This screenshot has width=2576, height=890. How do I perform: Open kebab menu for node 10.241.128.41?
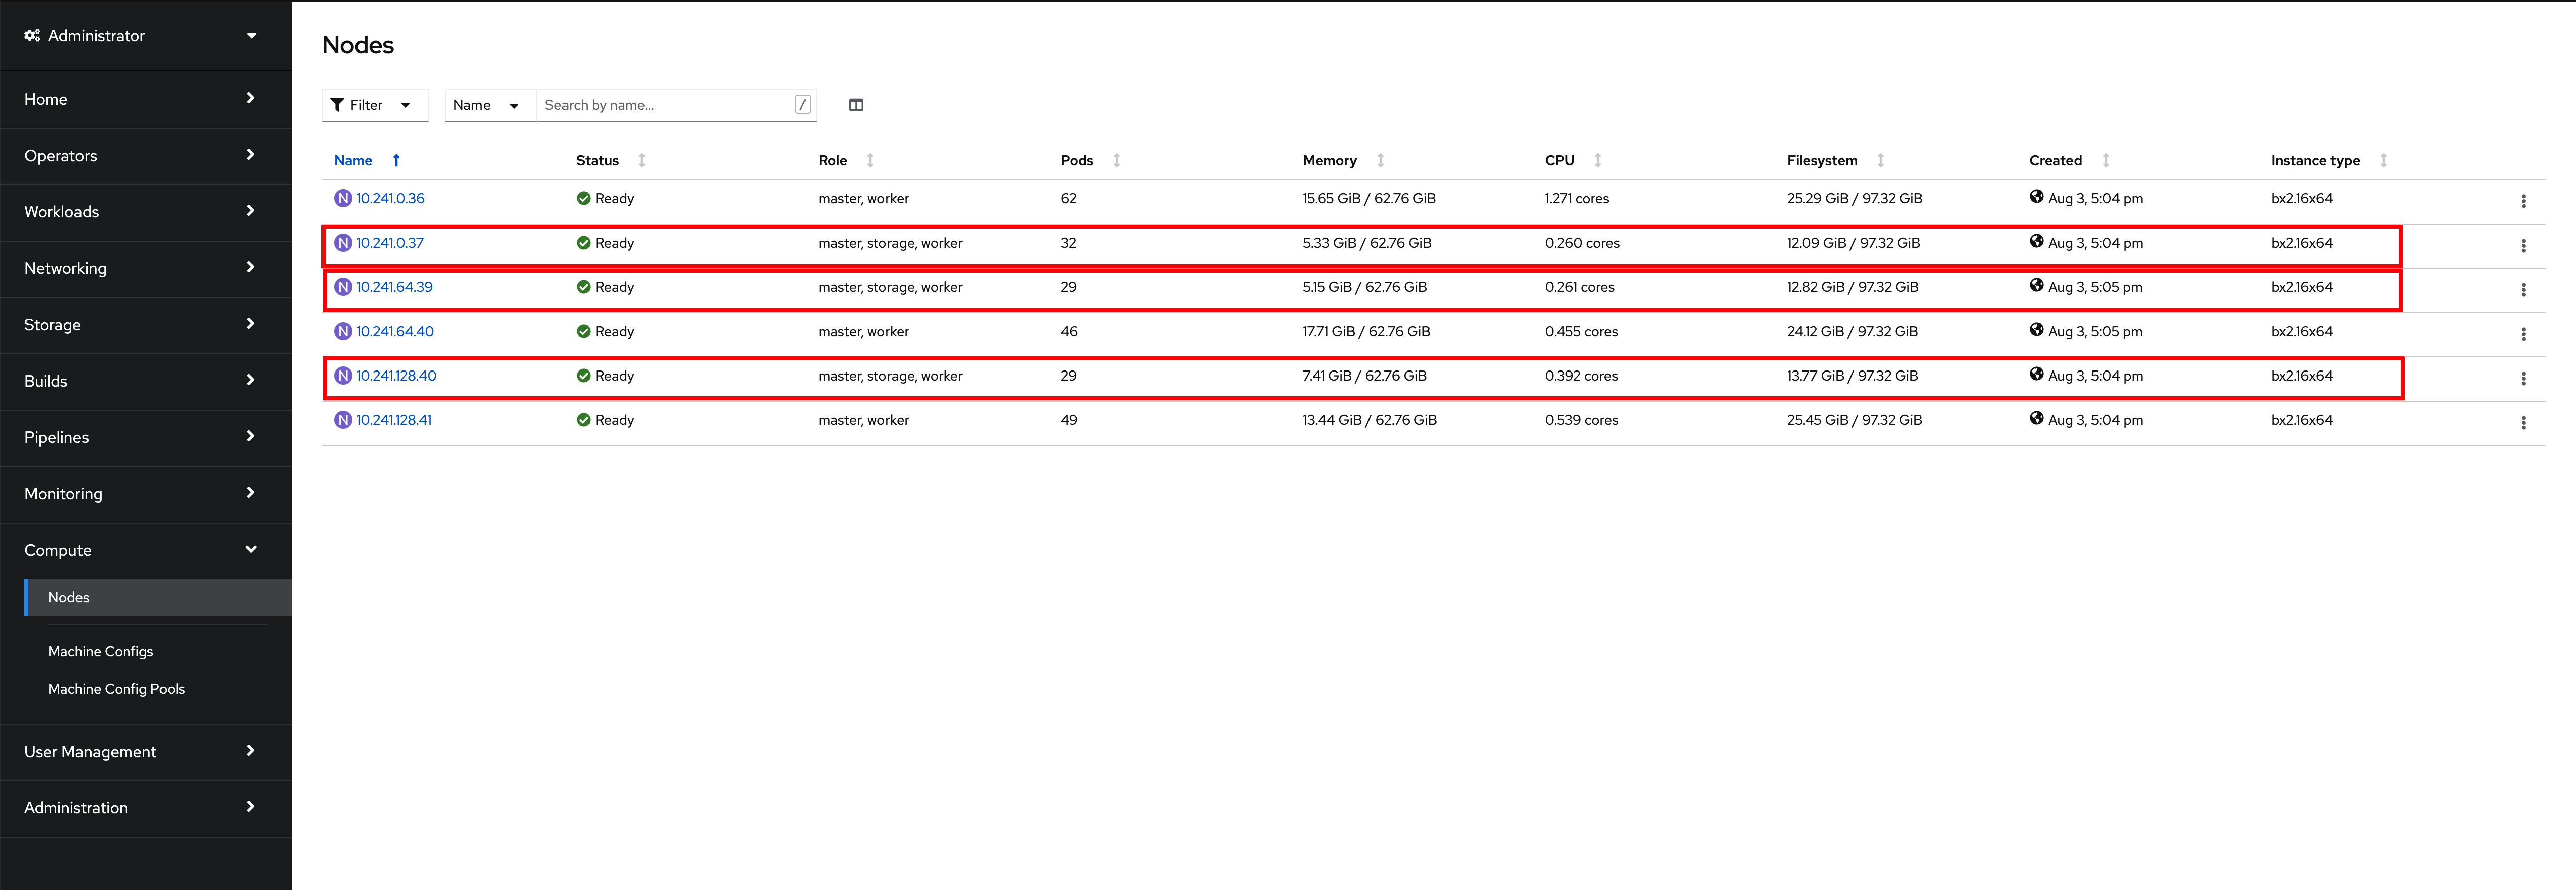pyautogui.click(x=2523, y=423)
